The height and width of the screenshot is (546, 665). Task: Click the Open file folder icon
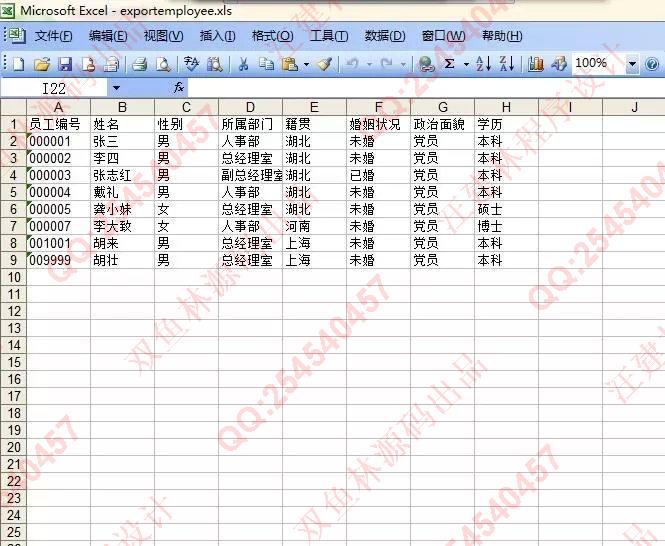[x=42, y=64]
